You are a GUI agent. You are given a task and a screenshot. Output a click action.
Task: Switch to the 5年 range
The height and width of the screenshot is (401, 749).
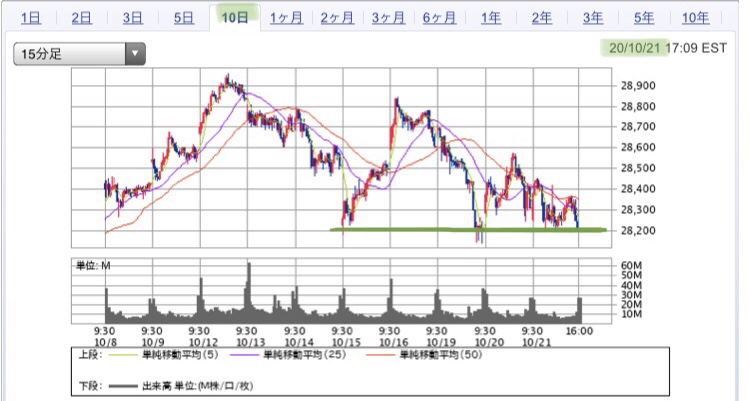(644, 18)
